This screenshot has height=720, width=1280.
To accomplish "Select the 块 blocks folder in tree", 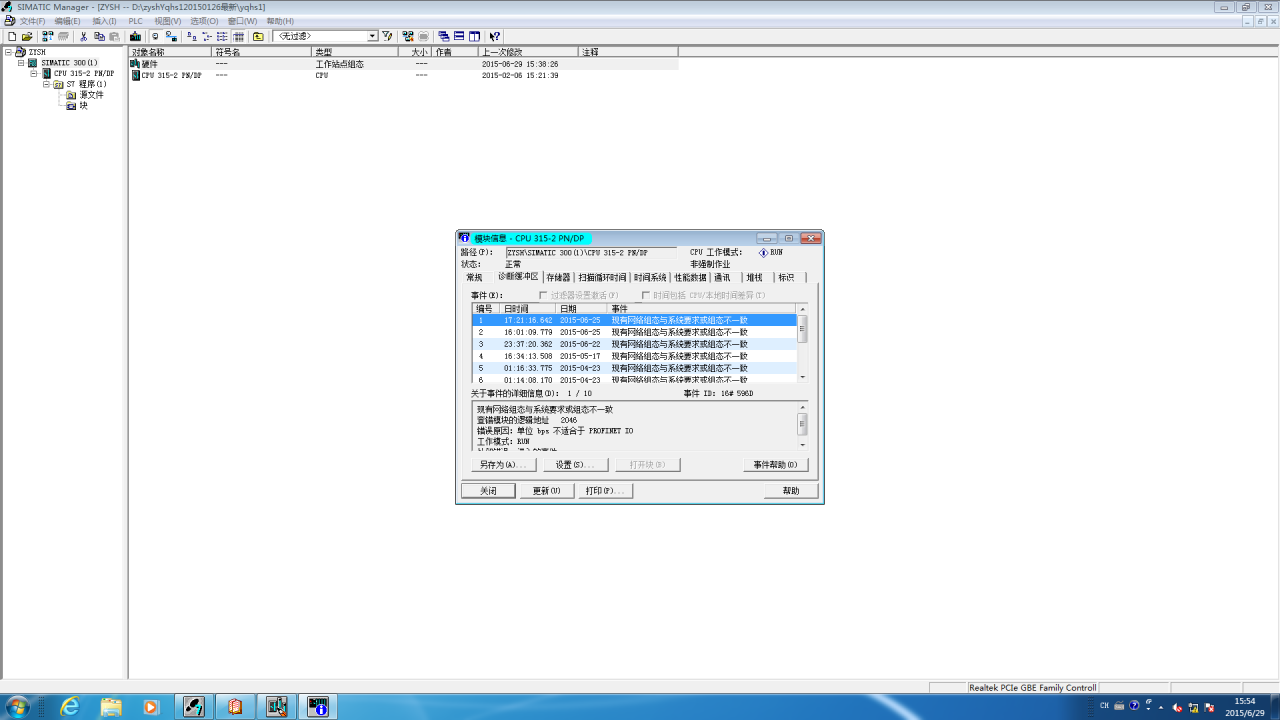I will coord(77,106).
